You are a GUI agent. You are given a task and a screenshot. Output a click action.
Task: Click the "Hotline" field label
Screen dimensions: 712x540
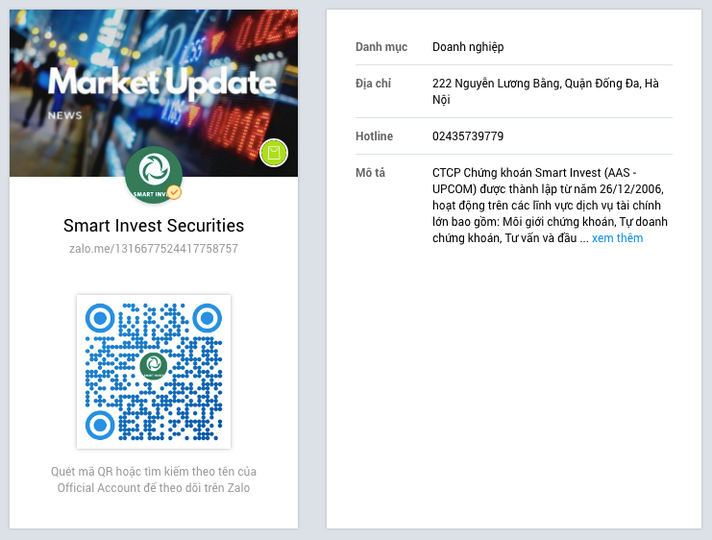click(x=374, y=136)
